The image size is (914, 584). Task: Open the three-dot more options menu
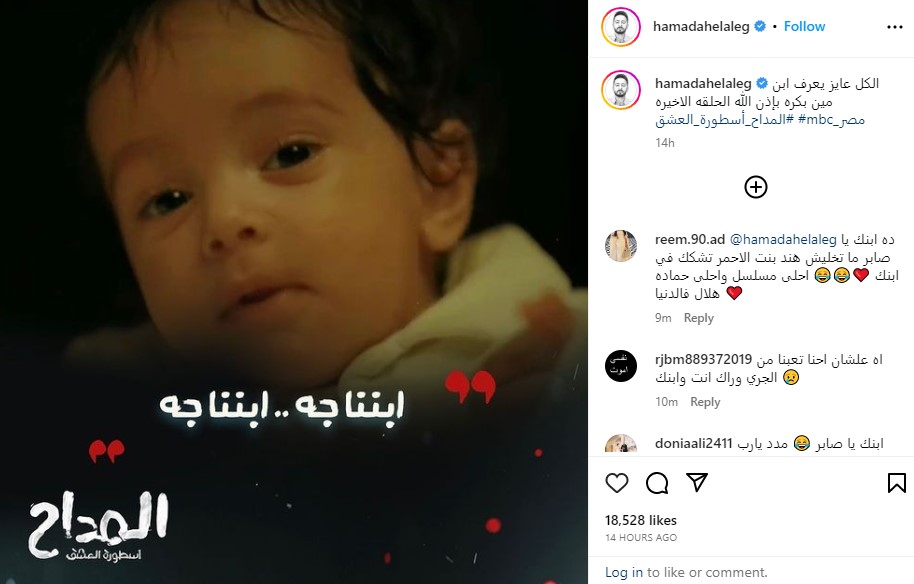pos(894,27)
